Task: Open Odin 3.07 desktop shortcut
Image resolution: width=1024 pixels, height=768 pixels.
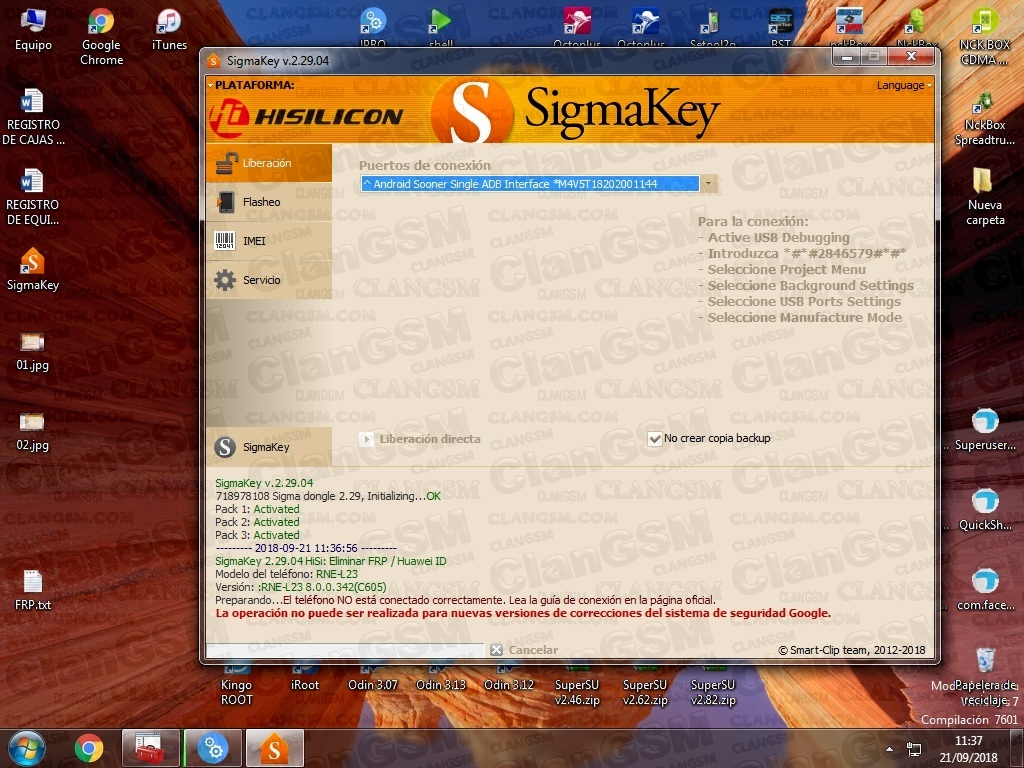Action: (x=373, y=677)
